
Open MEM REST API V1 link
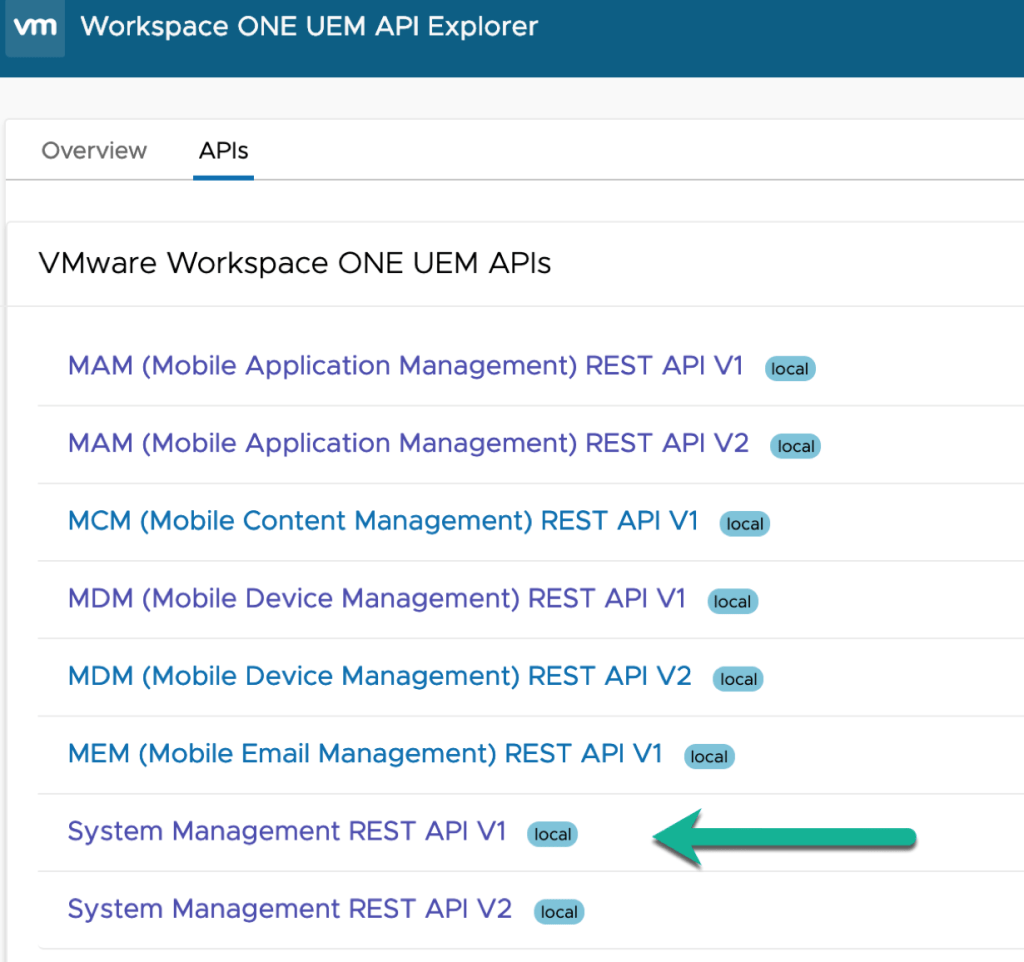365,753
